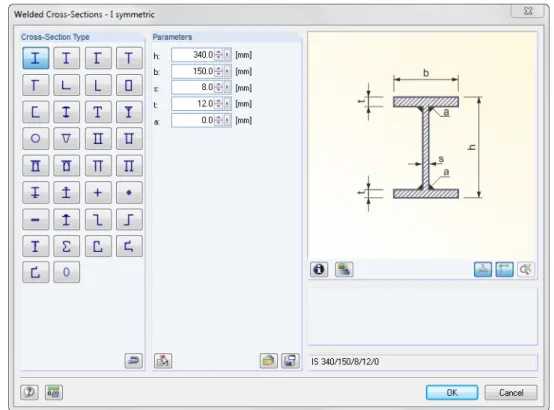Click the IS 340/150/8/12/0 name field
554x410 pixels.
(423, 362)
